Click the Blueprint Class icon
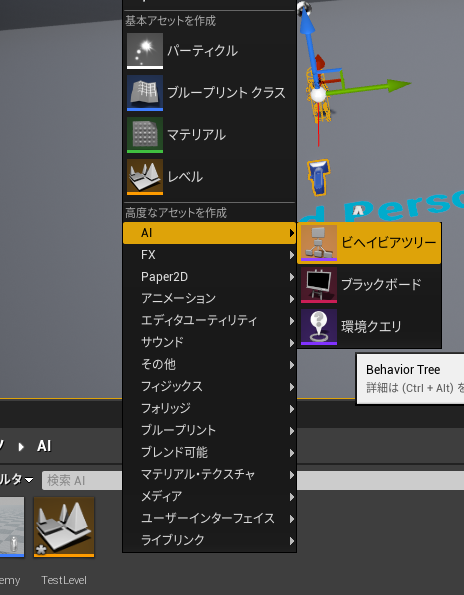The image size is (464, 595). pos(145,93)
